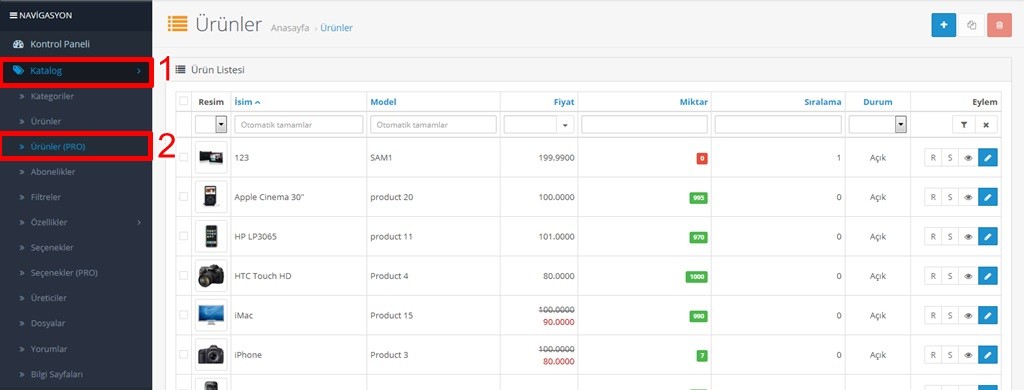This screenshot has height=390, width=1024.
Task: Click the edit pencil for iMac
Action: (x=987, y=316)
